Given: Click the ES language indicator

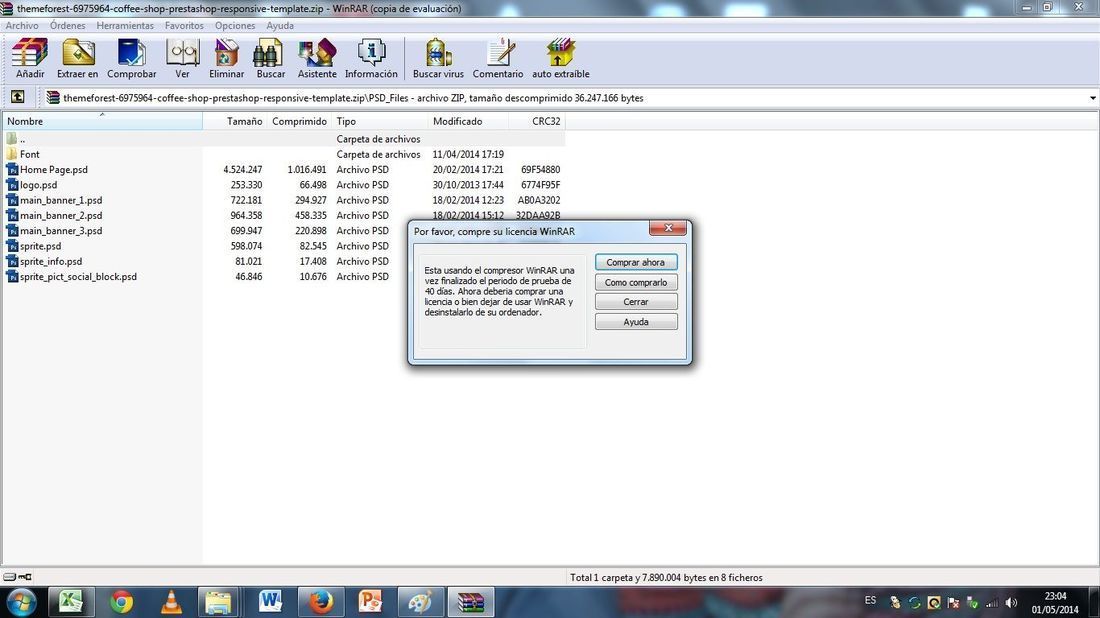Looking at the screenshot, I should coord(870,600).
